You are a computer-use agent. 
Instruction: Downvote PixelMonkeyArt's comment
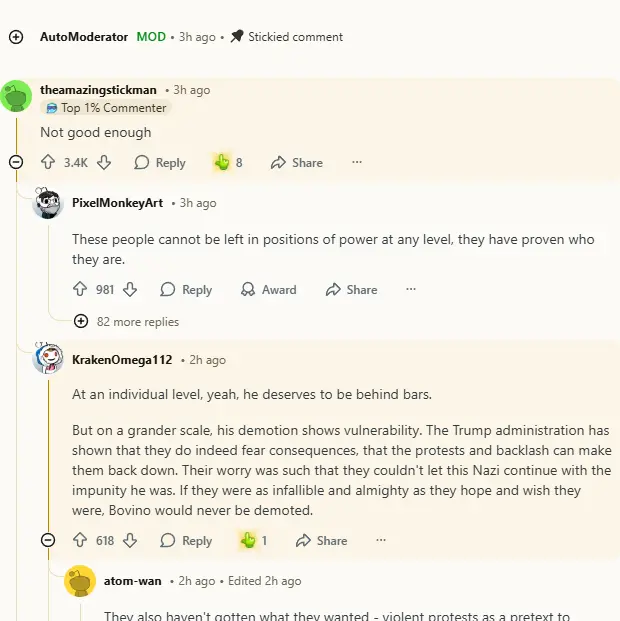(x=130, y=289)
